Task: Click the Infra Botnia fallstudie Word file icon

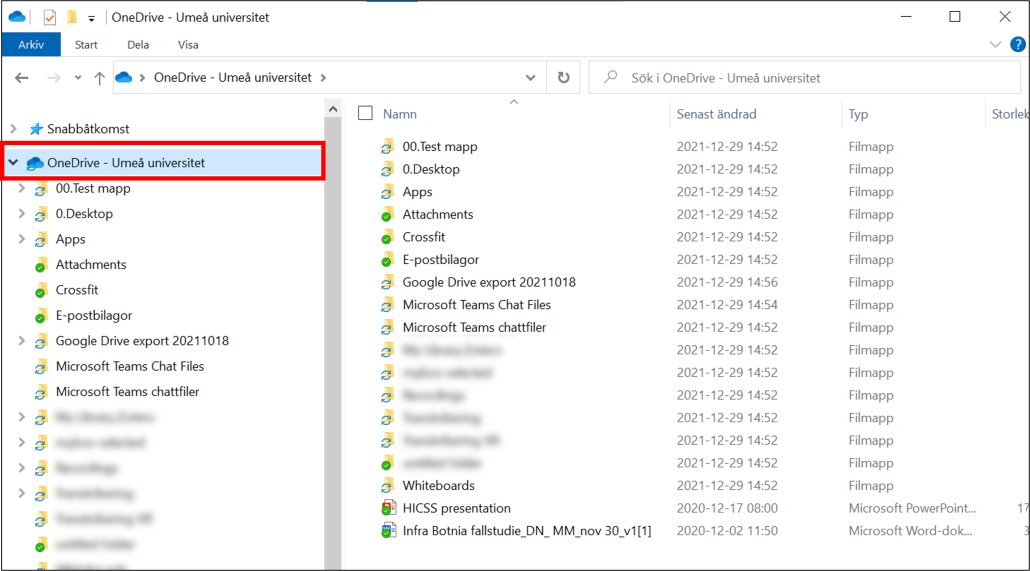Action: pos(388,530)
